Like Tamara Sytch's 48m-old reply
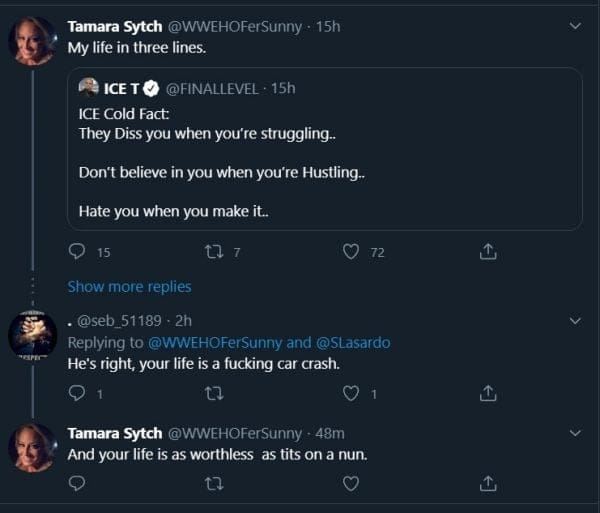 pyautogui.click(x=351, y=484)
